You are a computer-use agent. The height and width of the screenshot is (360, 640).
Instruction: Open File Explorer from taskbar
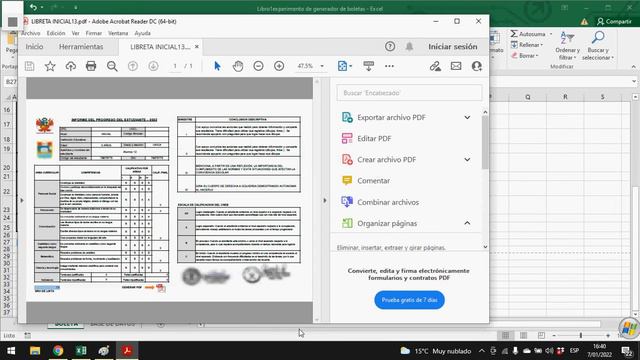tap(35, 351)
